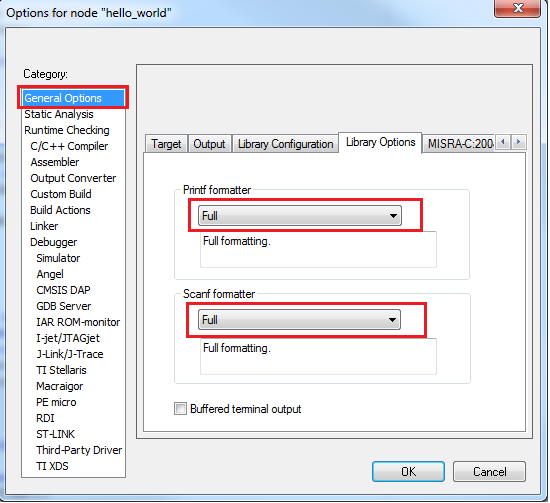Click the Printf formatter description box
This screenshot has width=550, height=503.
(318, 249)
